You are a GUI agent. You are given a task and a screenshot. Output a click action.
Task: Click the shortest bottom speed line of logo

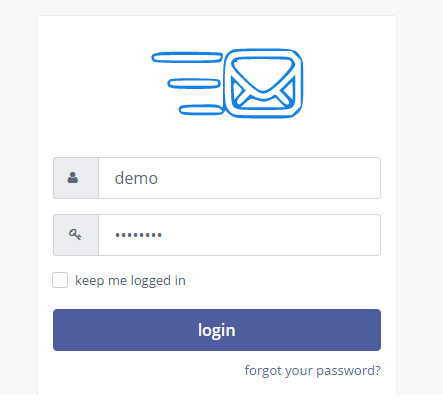(x=201, y=110)
